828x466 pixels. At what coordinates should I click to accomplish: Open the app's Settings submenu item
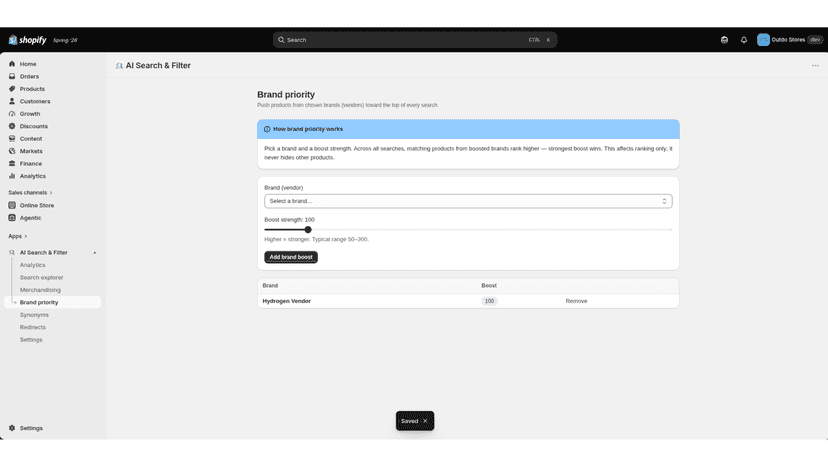(x=31, y=340)
